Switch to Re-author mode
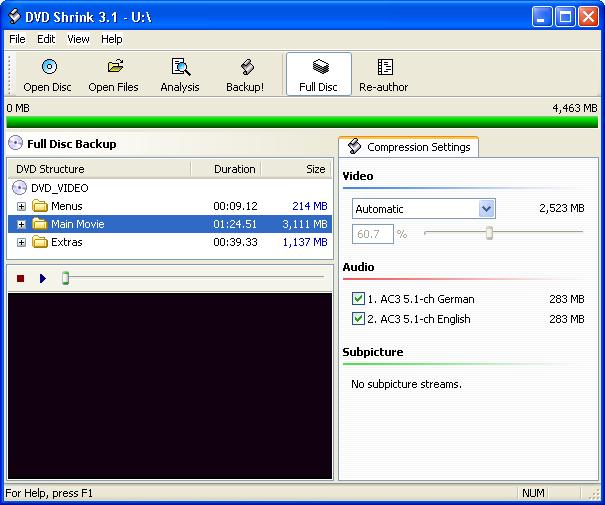The height and width of the screenshot is (505, 605). [x=384, y=75]
